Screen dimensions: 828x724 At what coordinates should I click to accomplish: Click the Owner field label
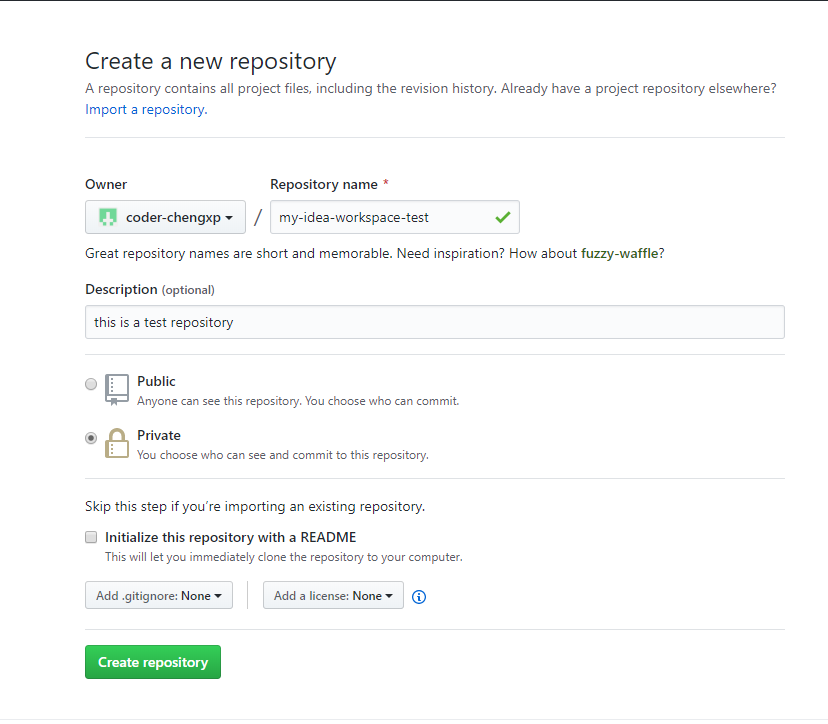click(x=106, y=184)
